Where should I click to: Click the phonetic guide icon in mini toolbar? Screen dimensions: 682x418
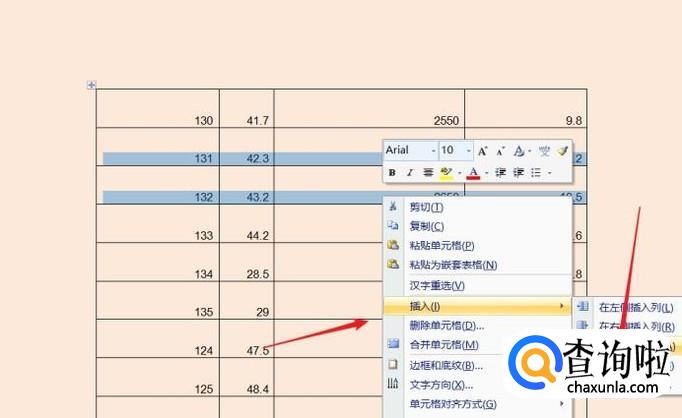(x=544, y=151)
